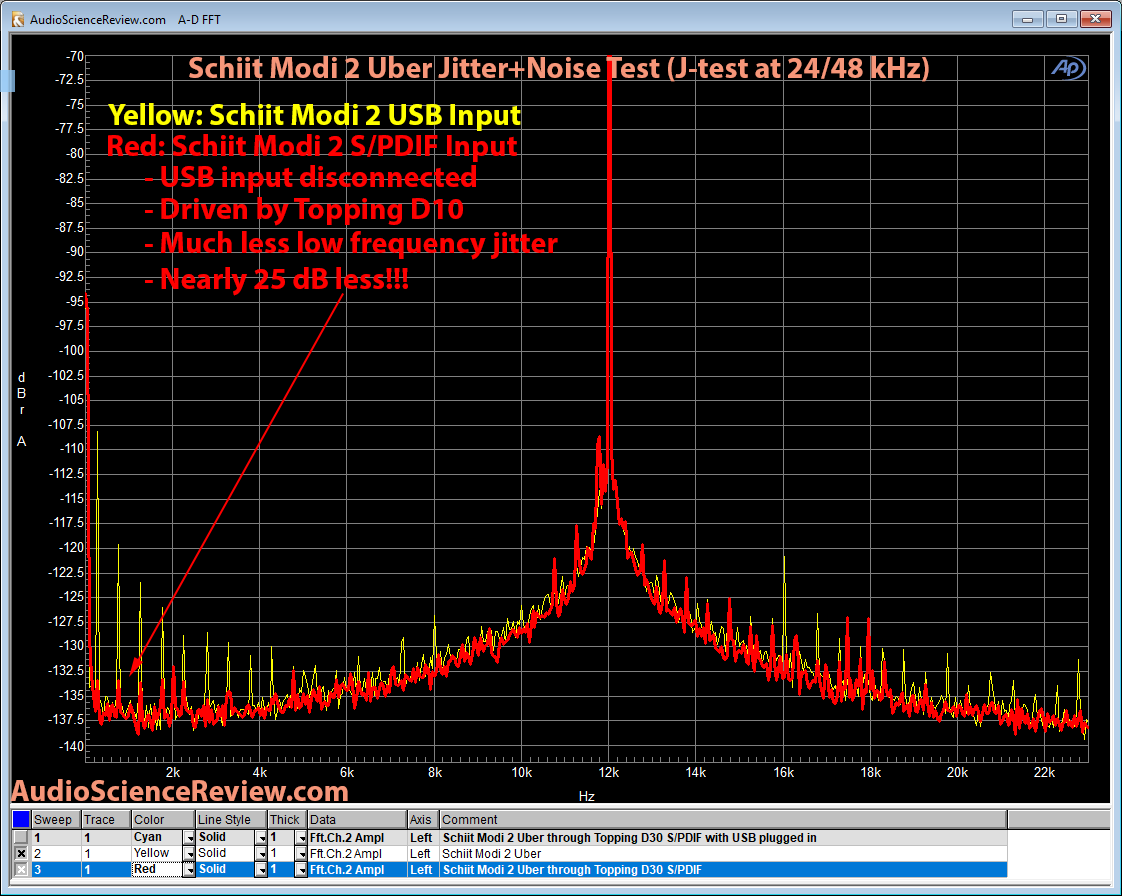Click the 'Nearly 25 dB less!!!' annotation
Screen dimensions: 1122x896
tap(277, 278)
